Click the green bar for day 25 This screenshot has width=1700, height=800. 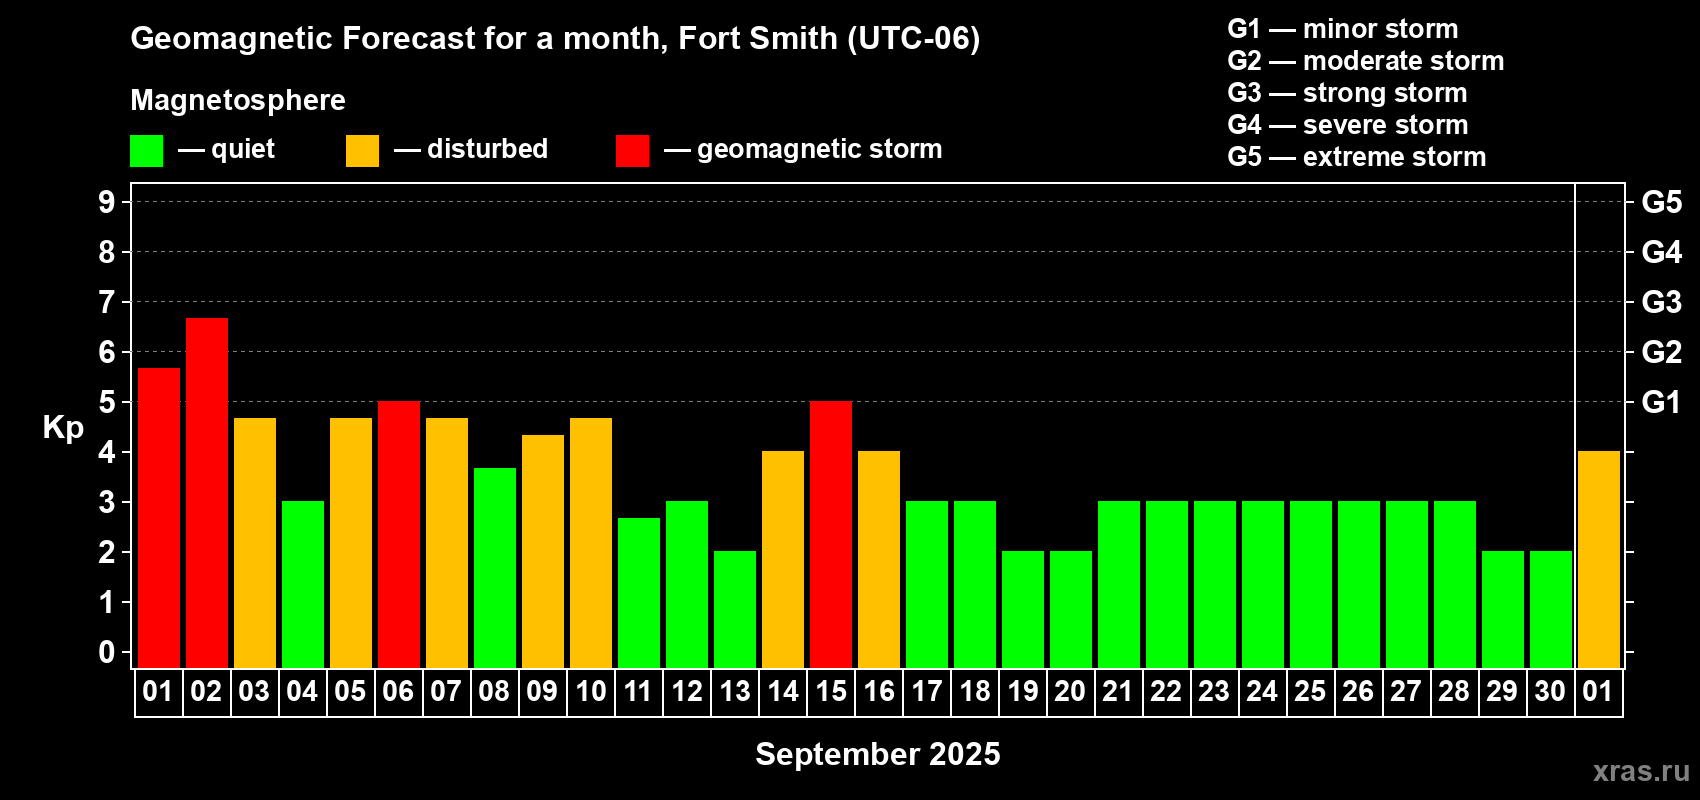pyautogui.click(x=1311, y=585)
